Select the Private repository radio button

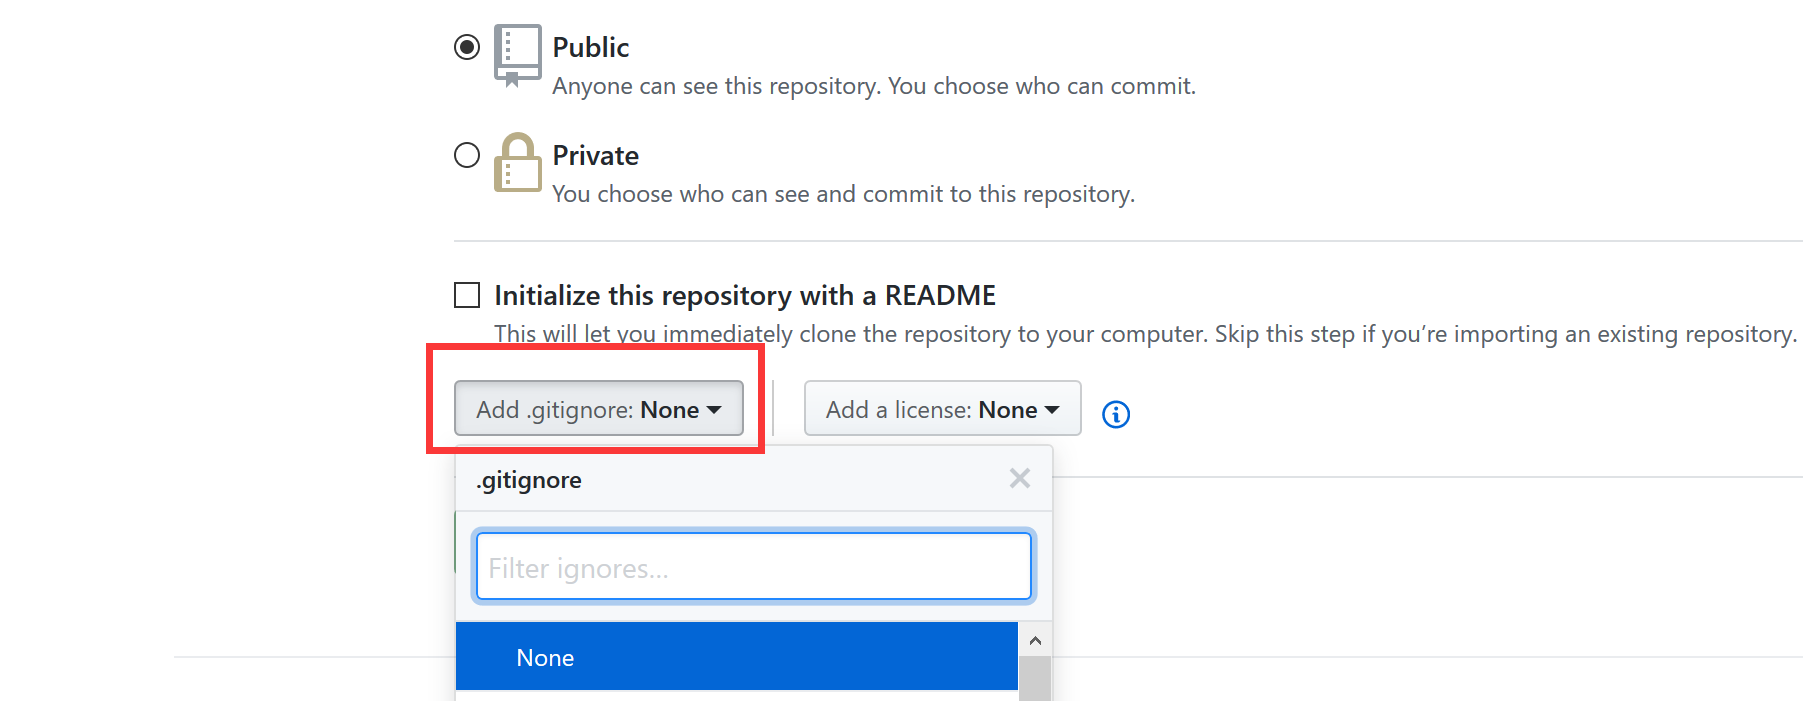467,155
